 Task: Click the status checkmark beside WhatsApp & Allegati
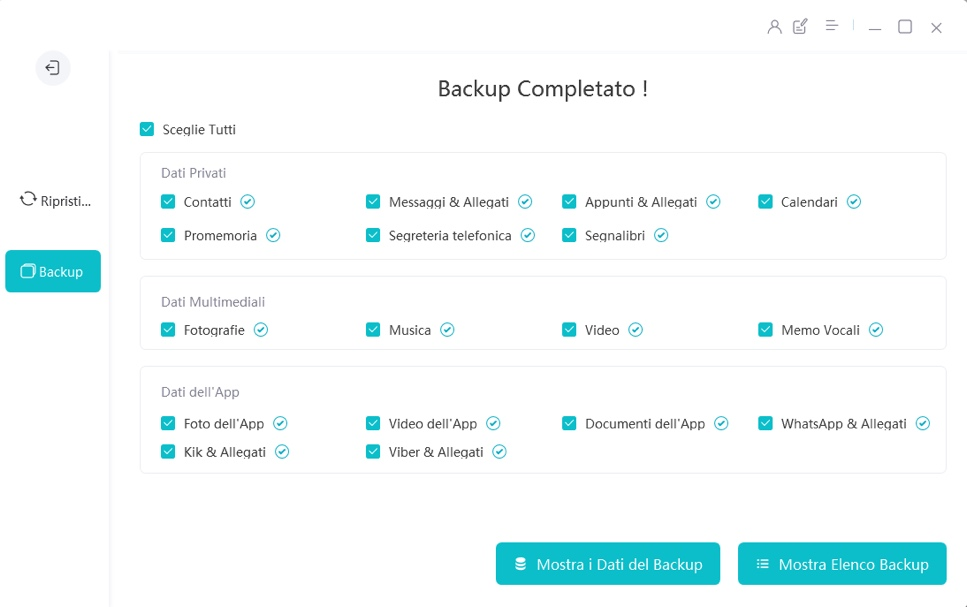tap(922, 424)
